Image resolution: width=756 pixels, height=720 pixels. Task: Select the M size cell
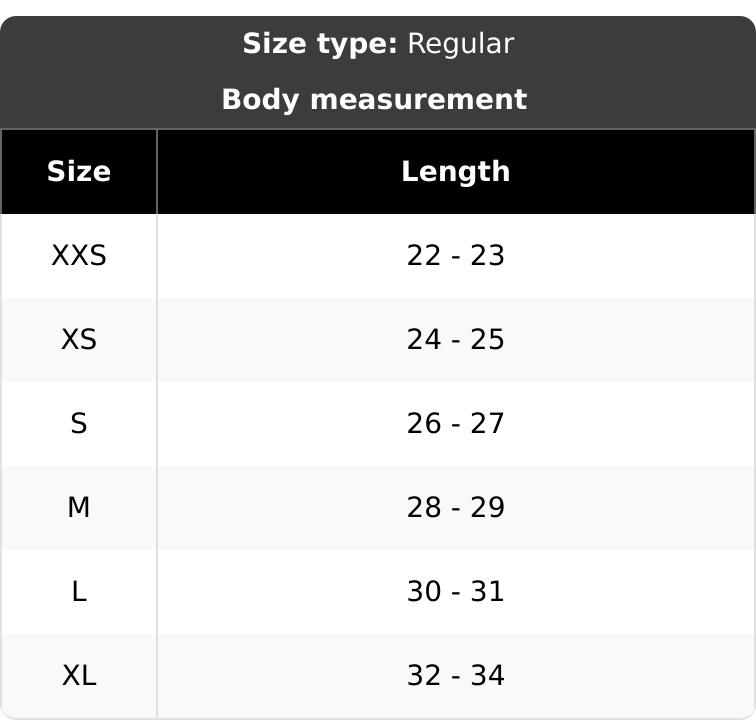(79, 507)
